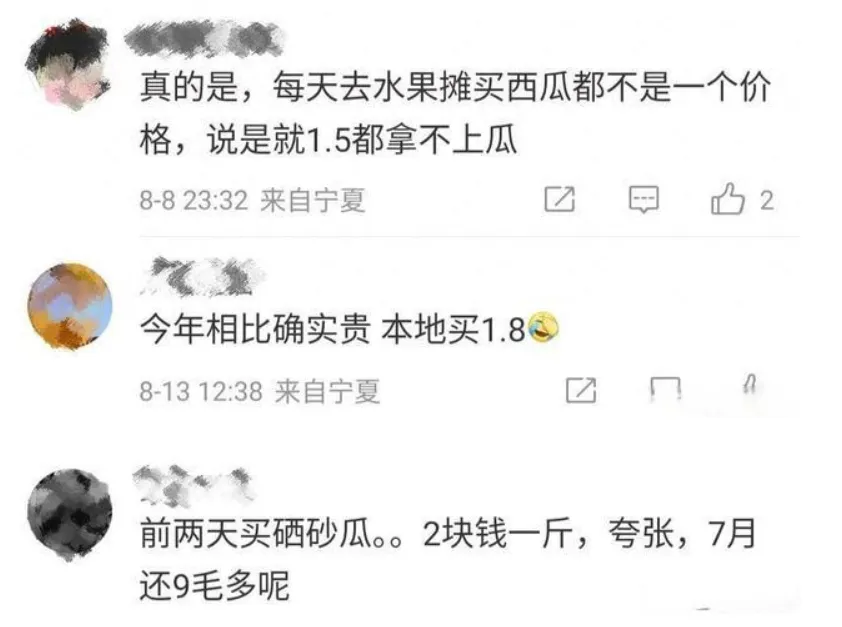Viewport: 842px width, 627px height.
Task: Like the first comment with 2 likes
Action: (x=728, y=199)
